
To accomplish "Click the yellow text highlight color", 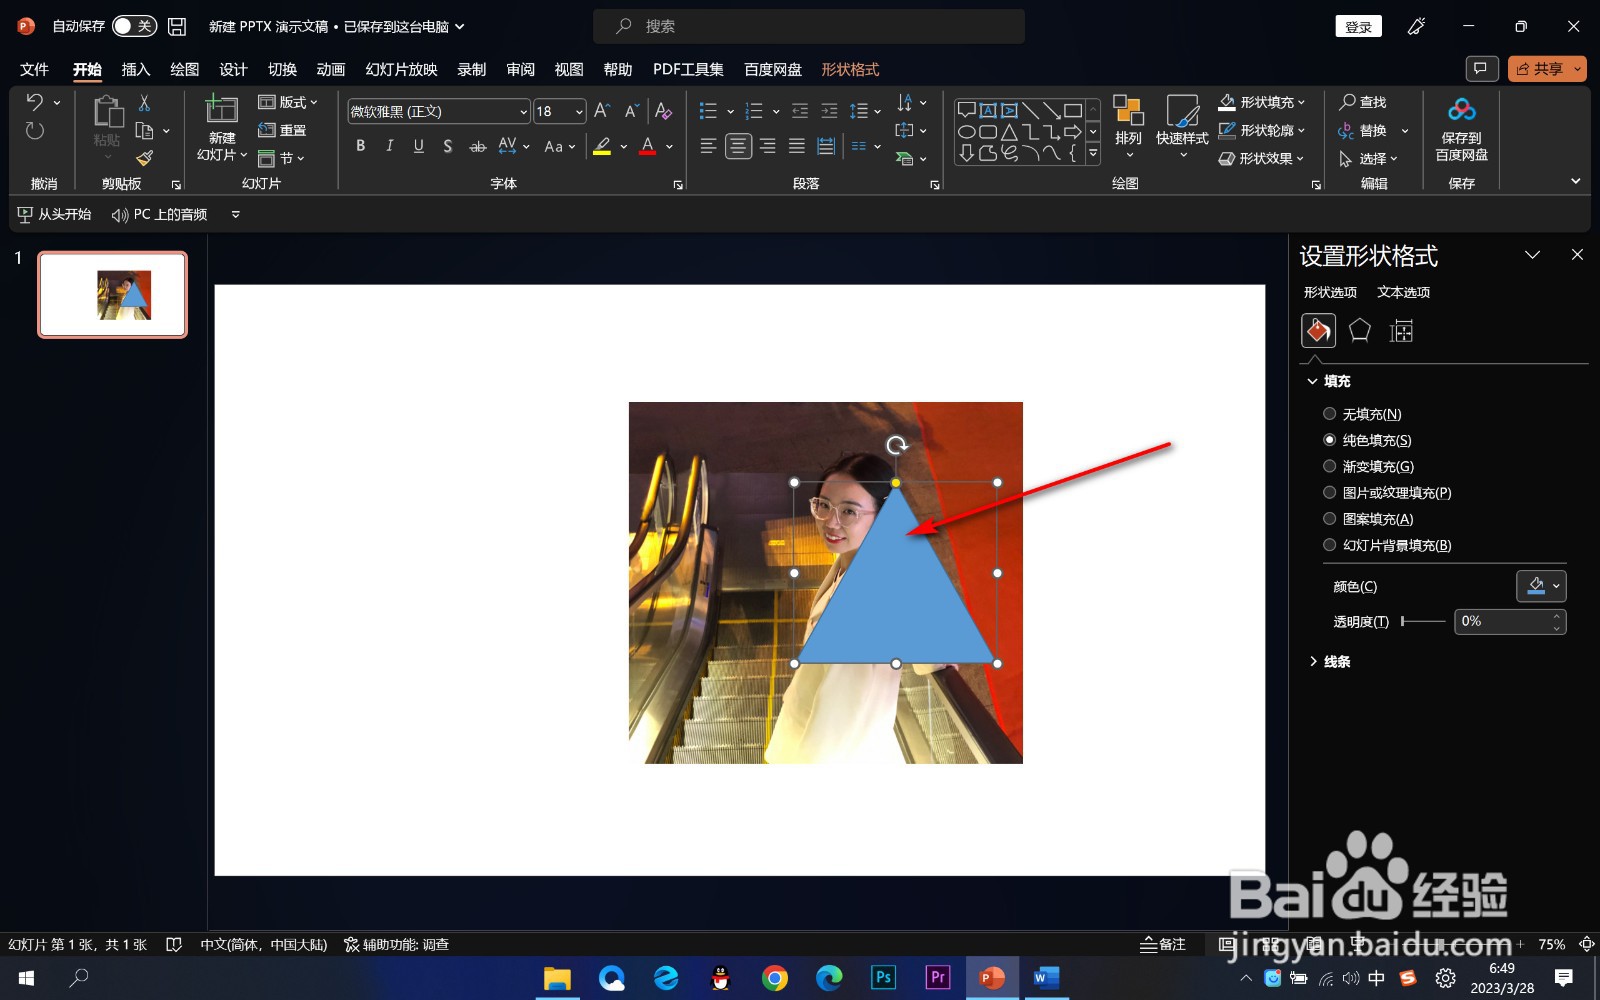I will 602,146.
